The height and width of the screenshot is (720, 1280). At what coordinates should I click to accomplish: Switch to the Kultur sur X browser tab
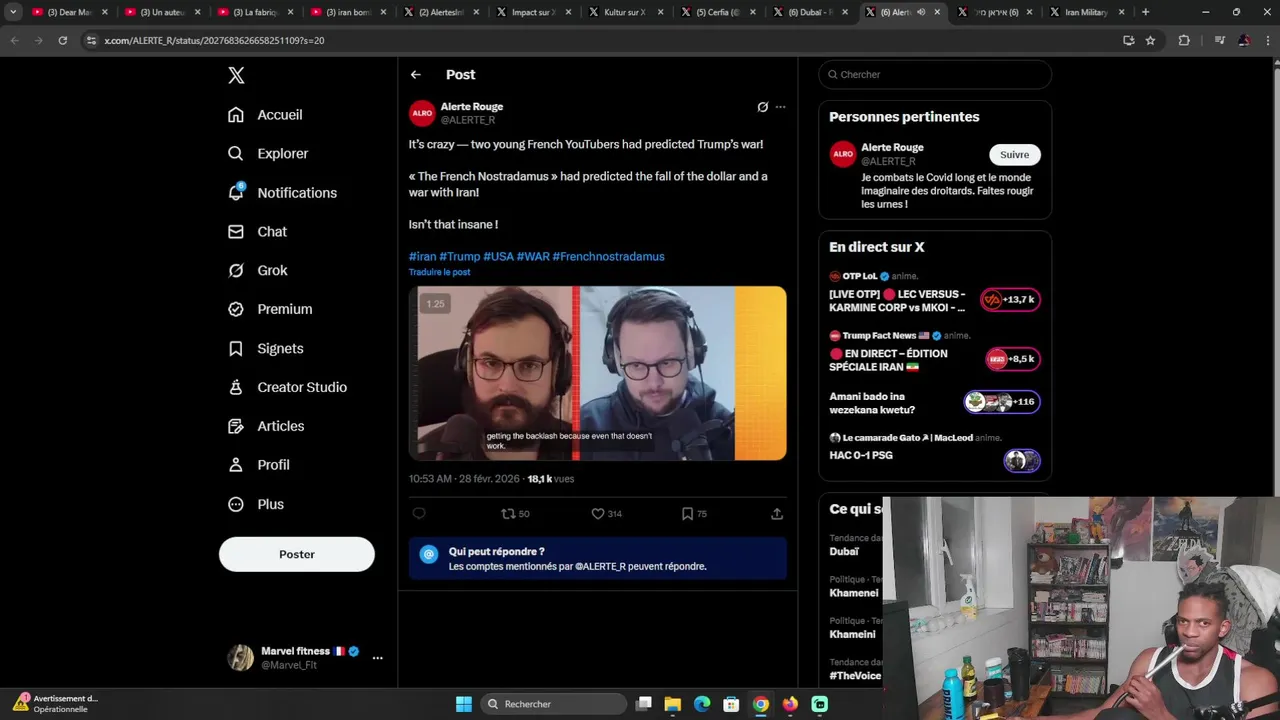click(x=625, y=12)
